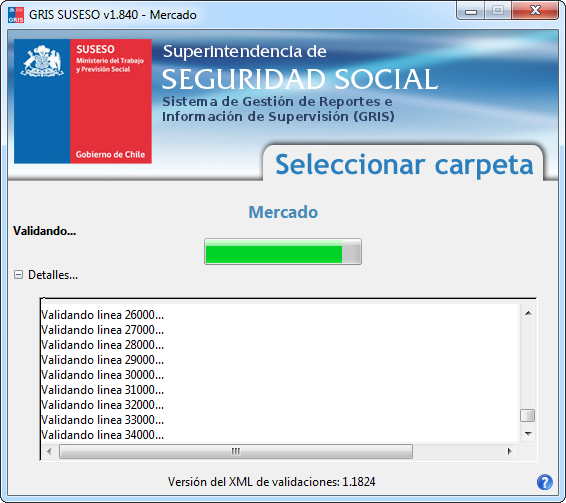The image size is (566, 503).
Task: Click the horizontal scrollbar thumb in log
Action: (236, 451)
